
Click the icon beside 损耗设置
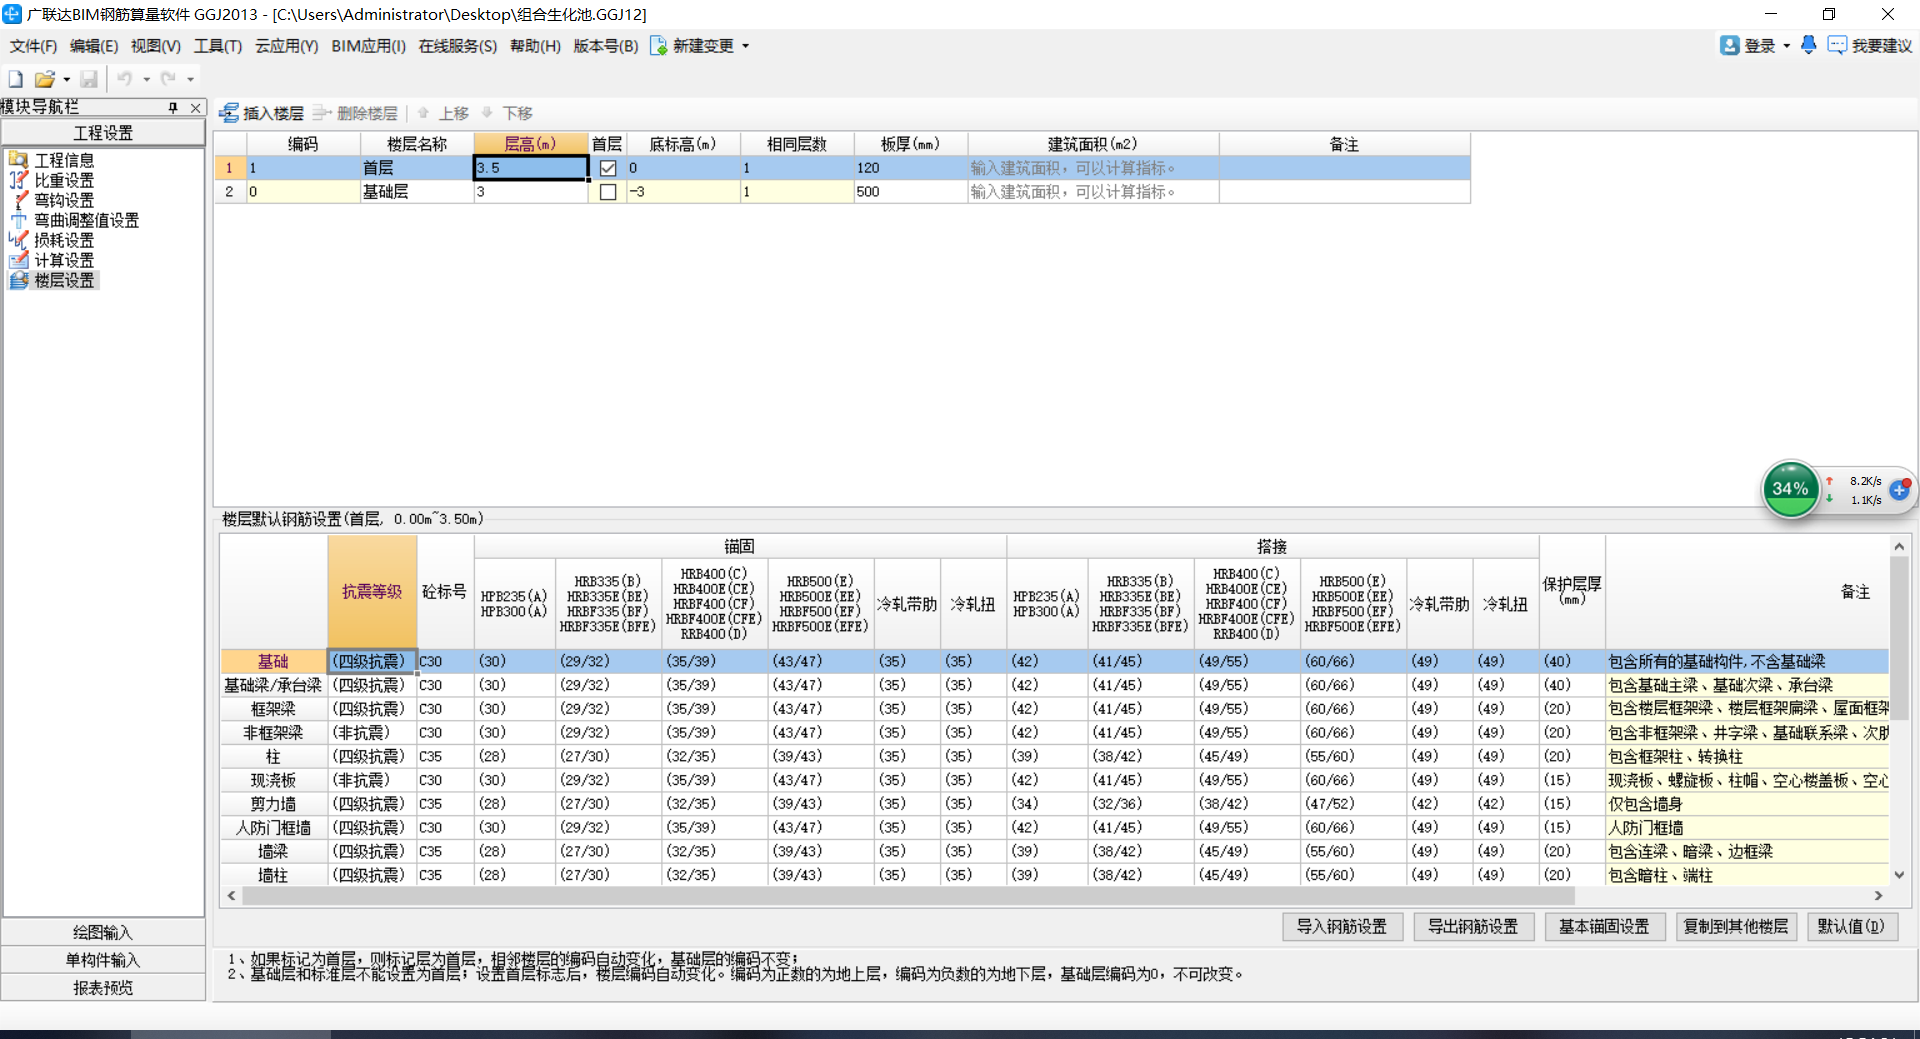point(18,240)
